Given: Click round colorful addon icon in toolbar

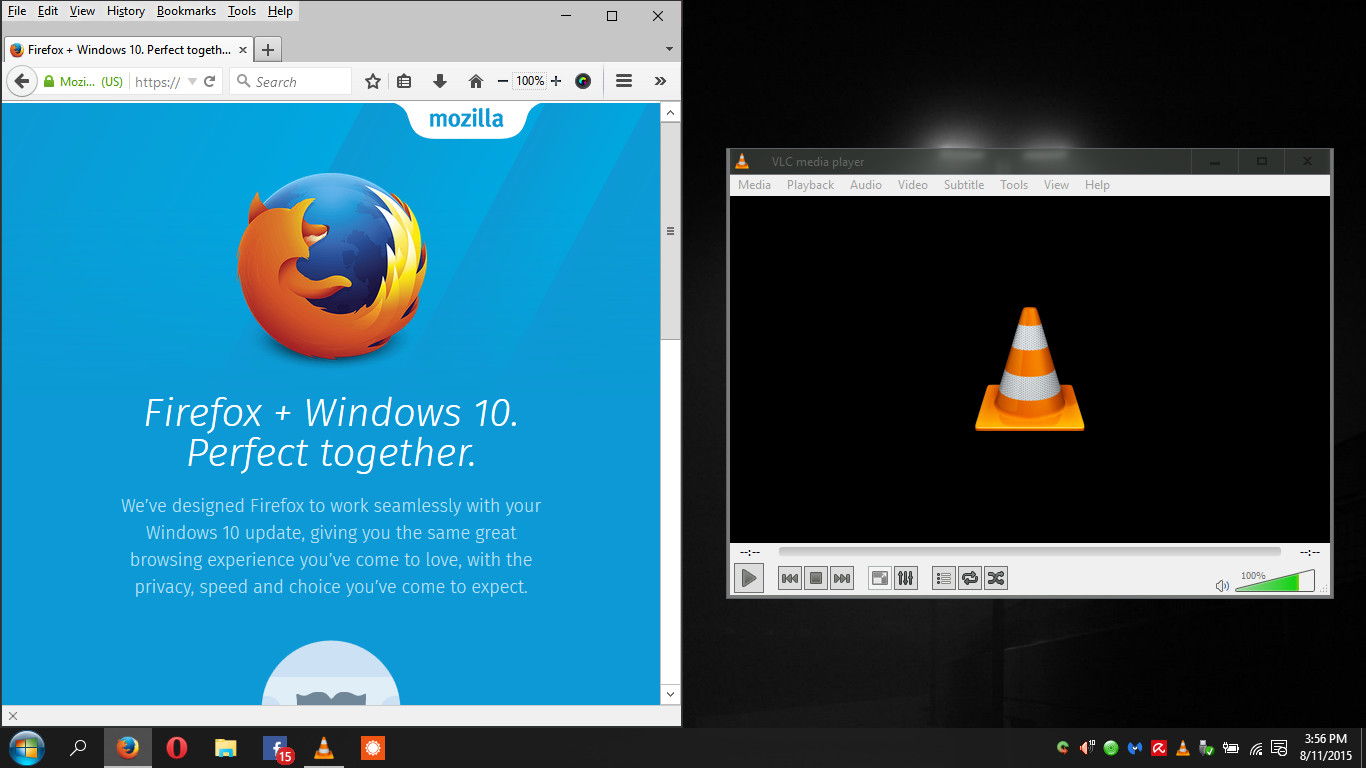Looking at the screenshot, I should pyautogui.click(x=583, y=82).
